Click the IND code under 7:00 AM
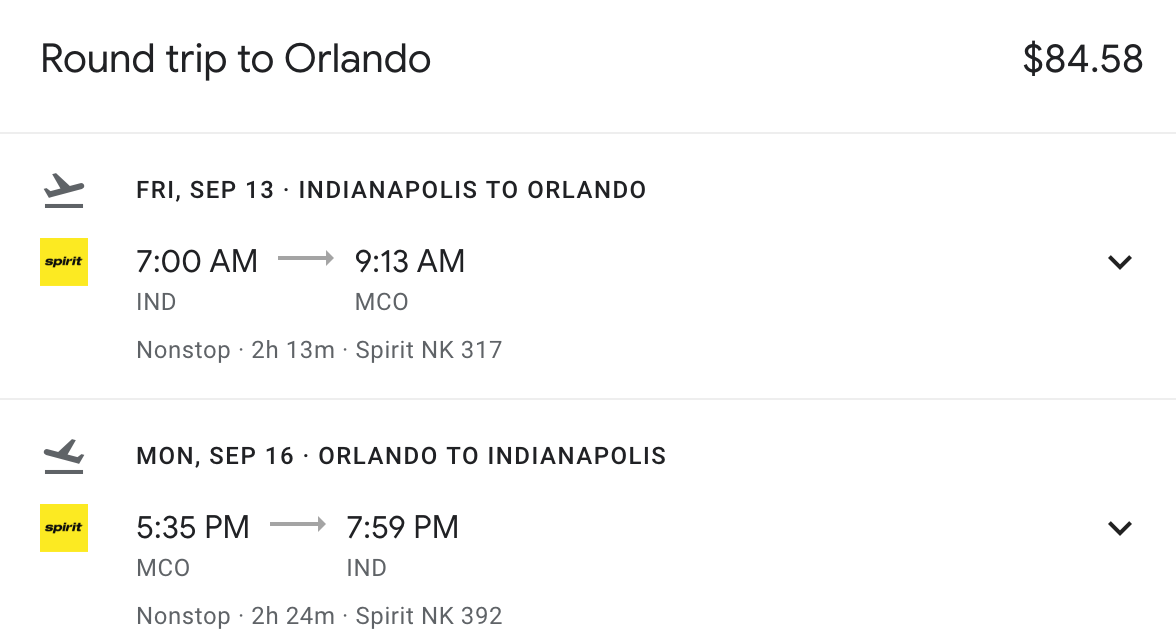The width and height of the screenshot is (1176, 630). click(156, 302)
